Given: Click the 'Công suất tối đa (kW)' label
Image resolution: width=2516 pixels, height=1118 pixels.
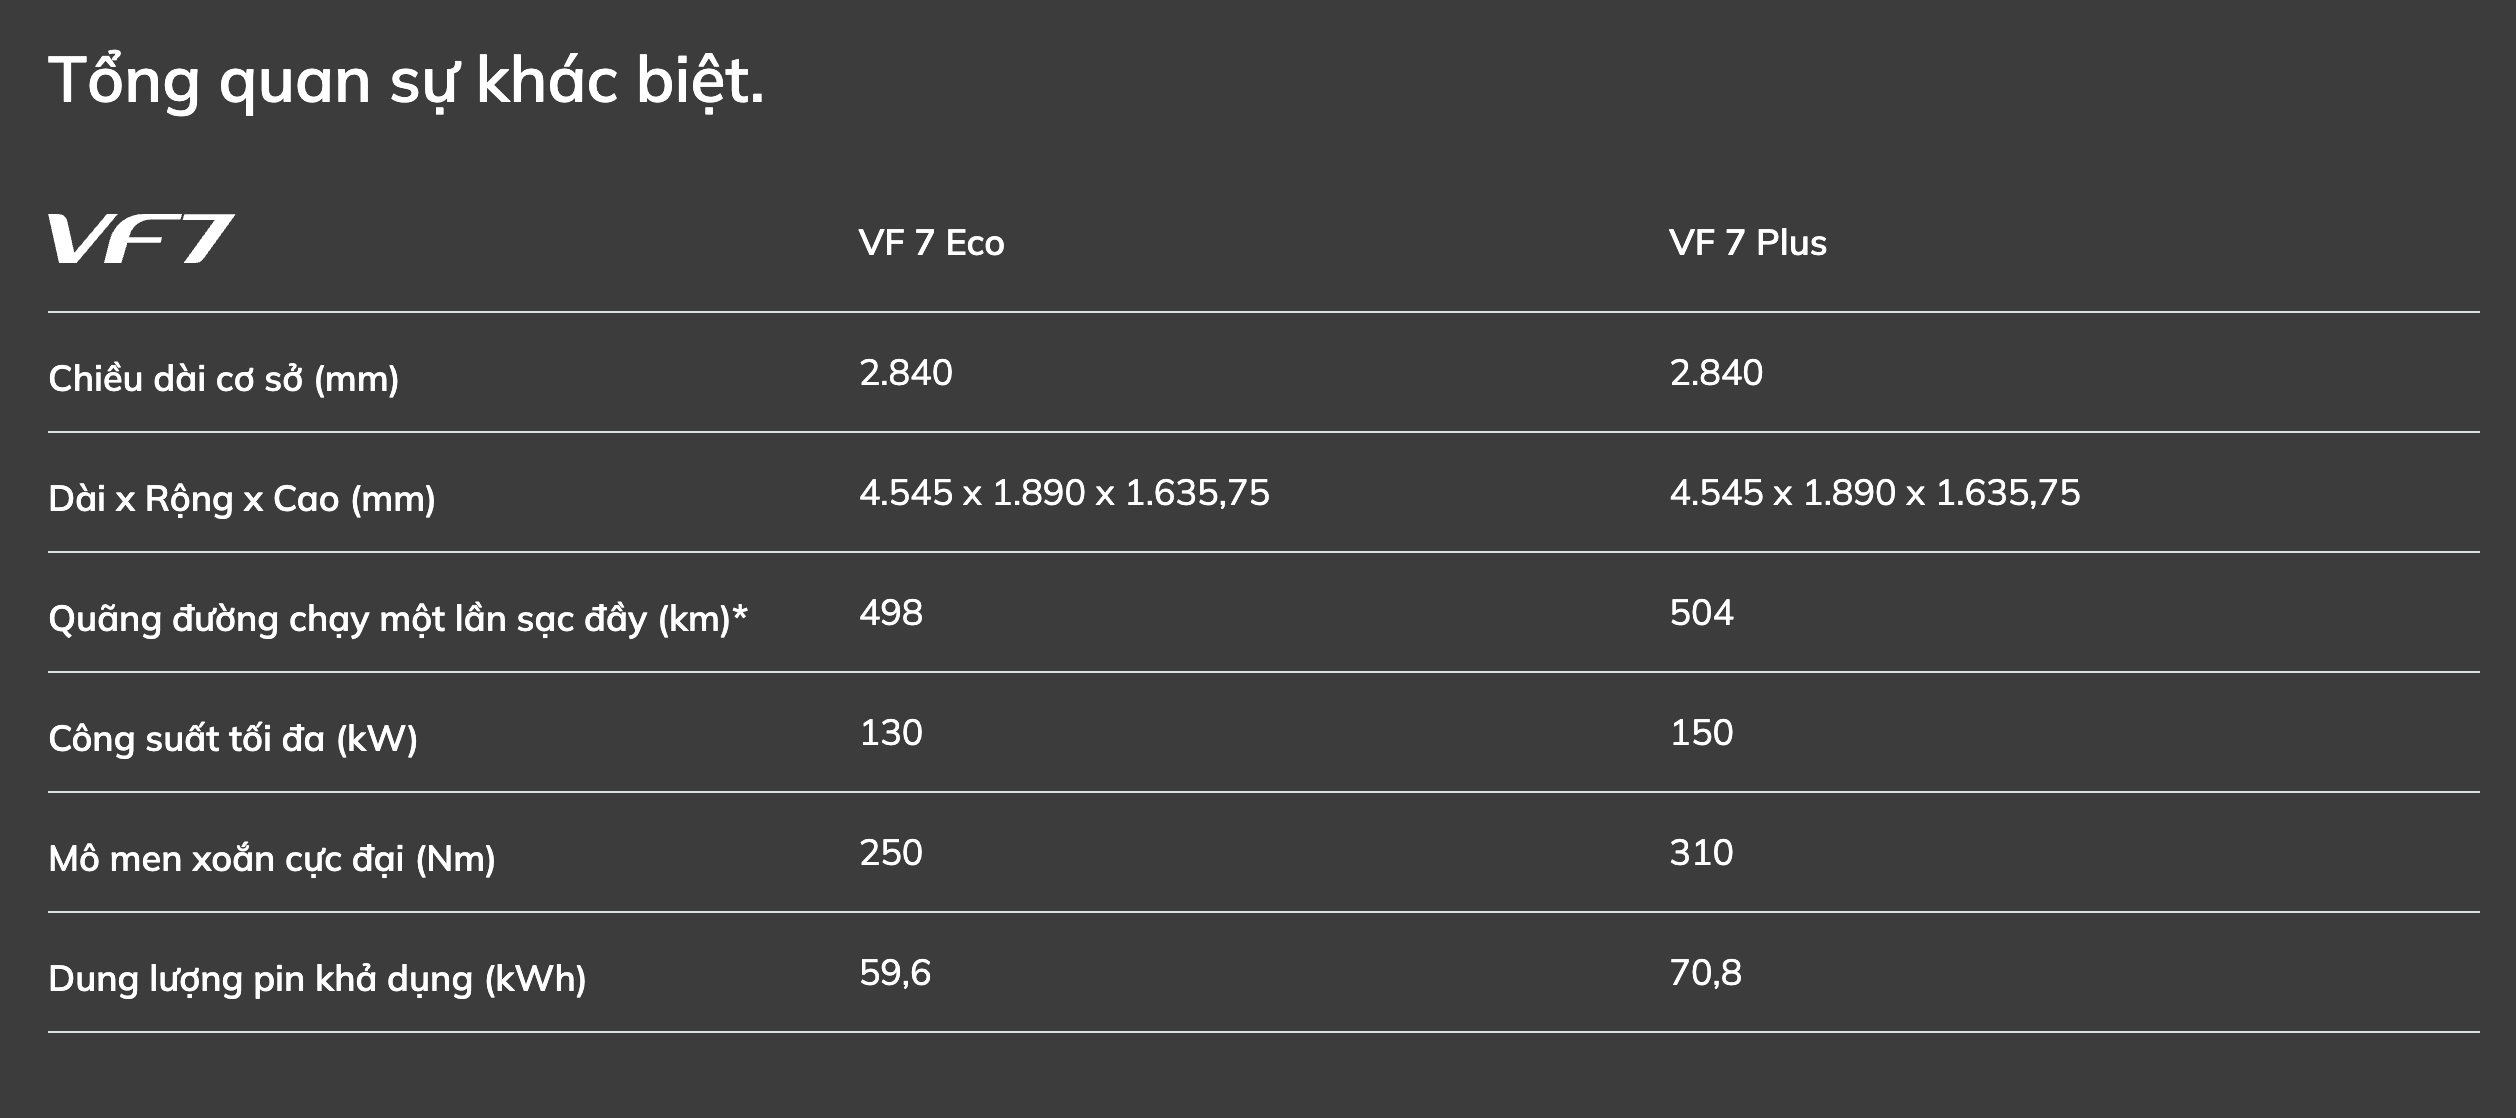Looking at the screenshot, I should 233,739.
